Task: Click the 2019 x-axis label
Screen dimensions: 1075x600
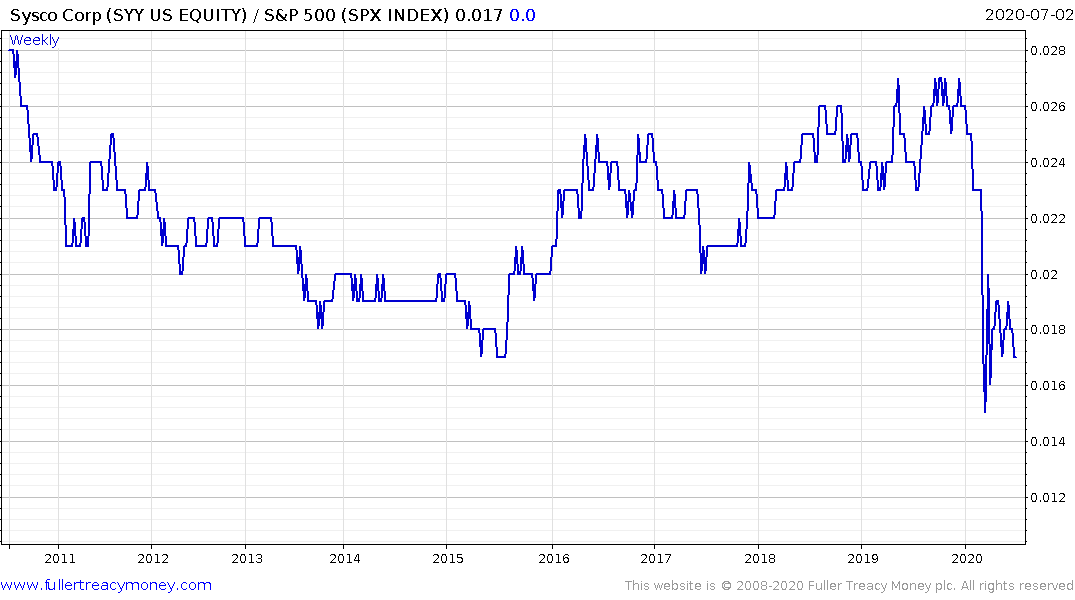Action: pos(863,558)
